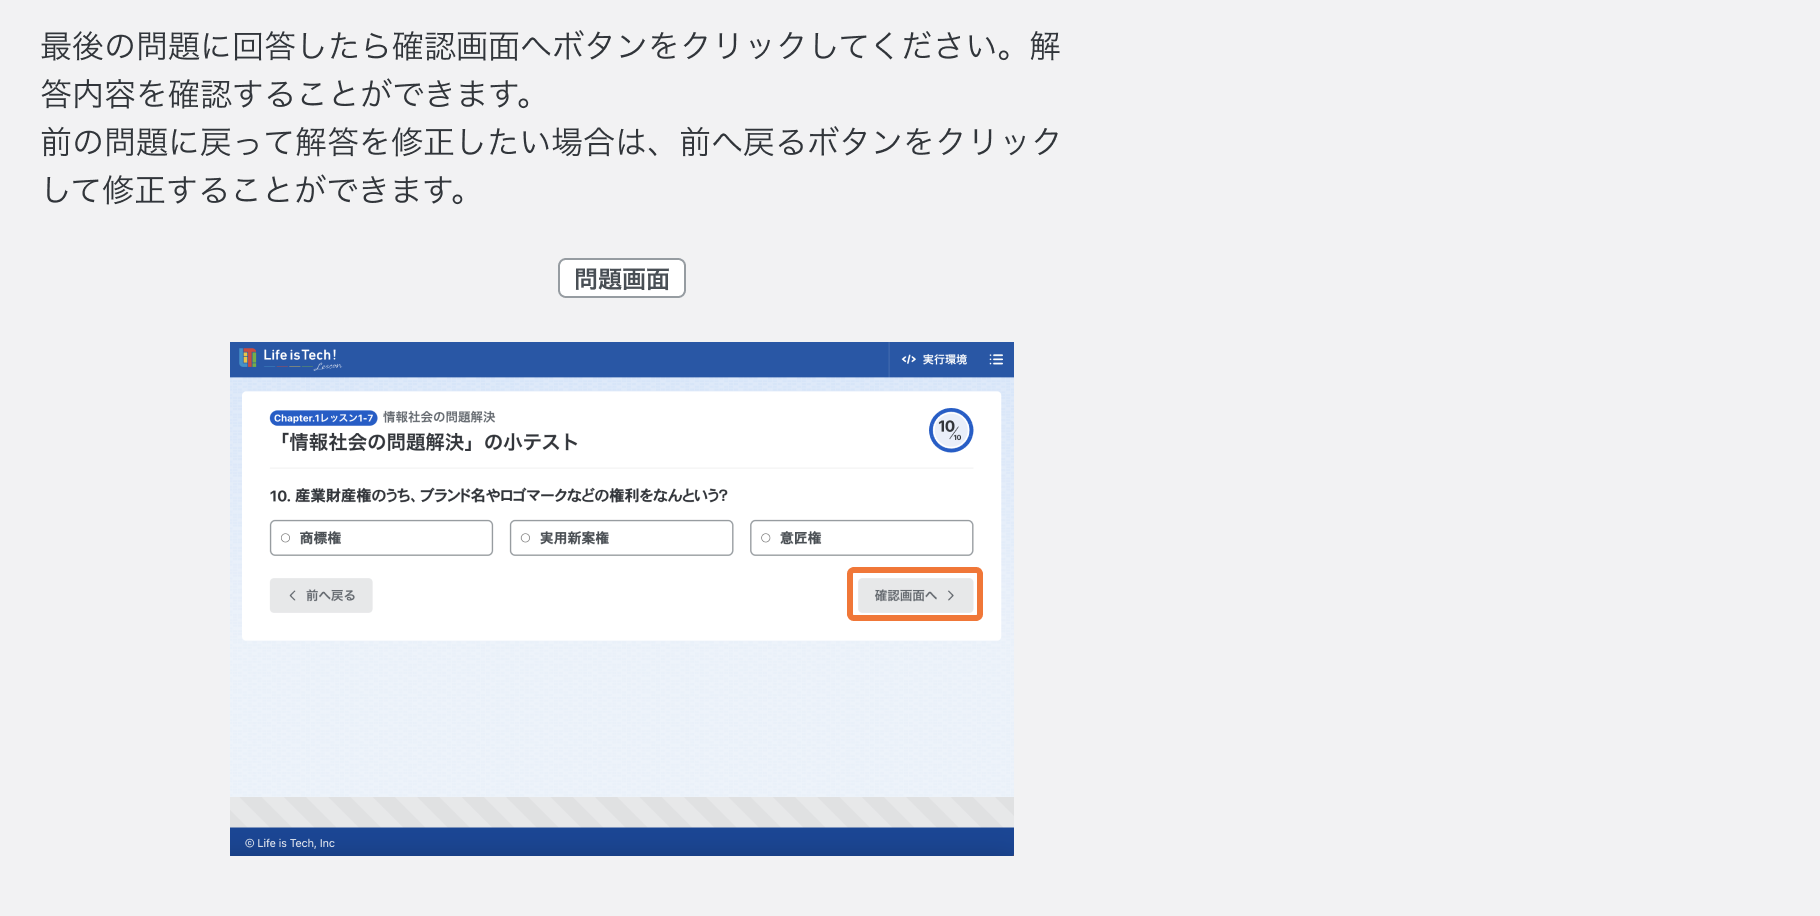Click the quiz screenshot thumbnail image
Image resolution: width=1820 pixels, height=916 pixels.
622,599
